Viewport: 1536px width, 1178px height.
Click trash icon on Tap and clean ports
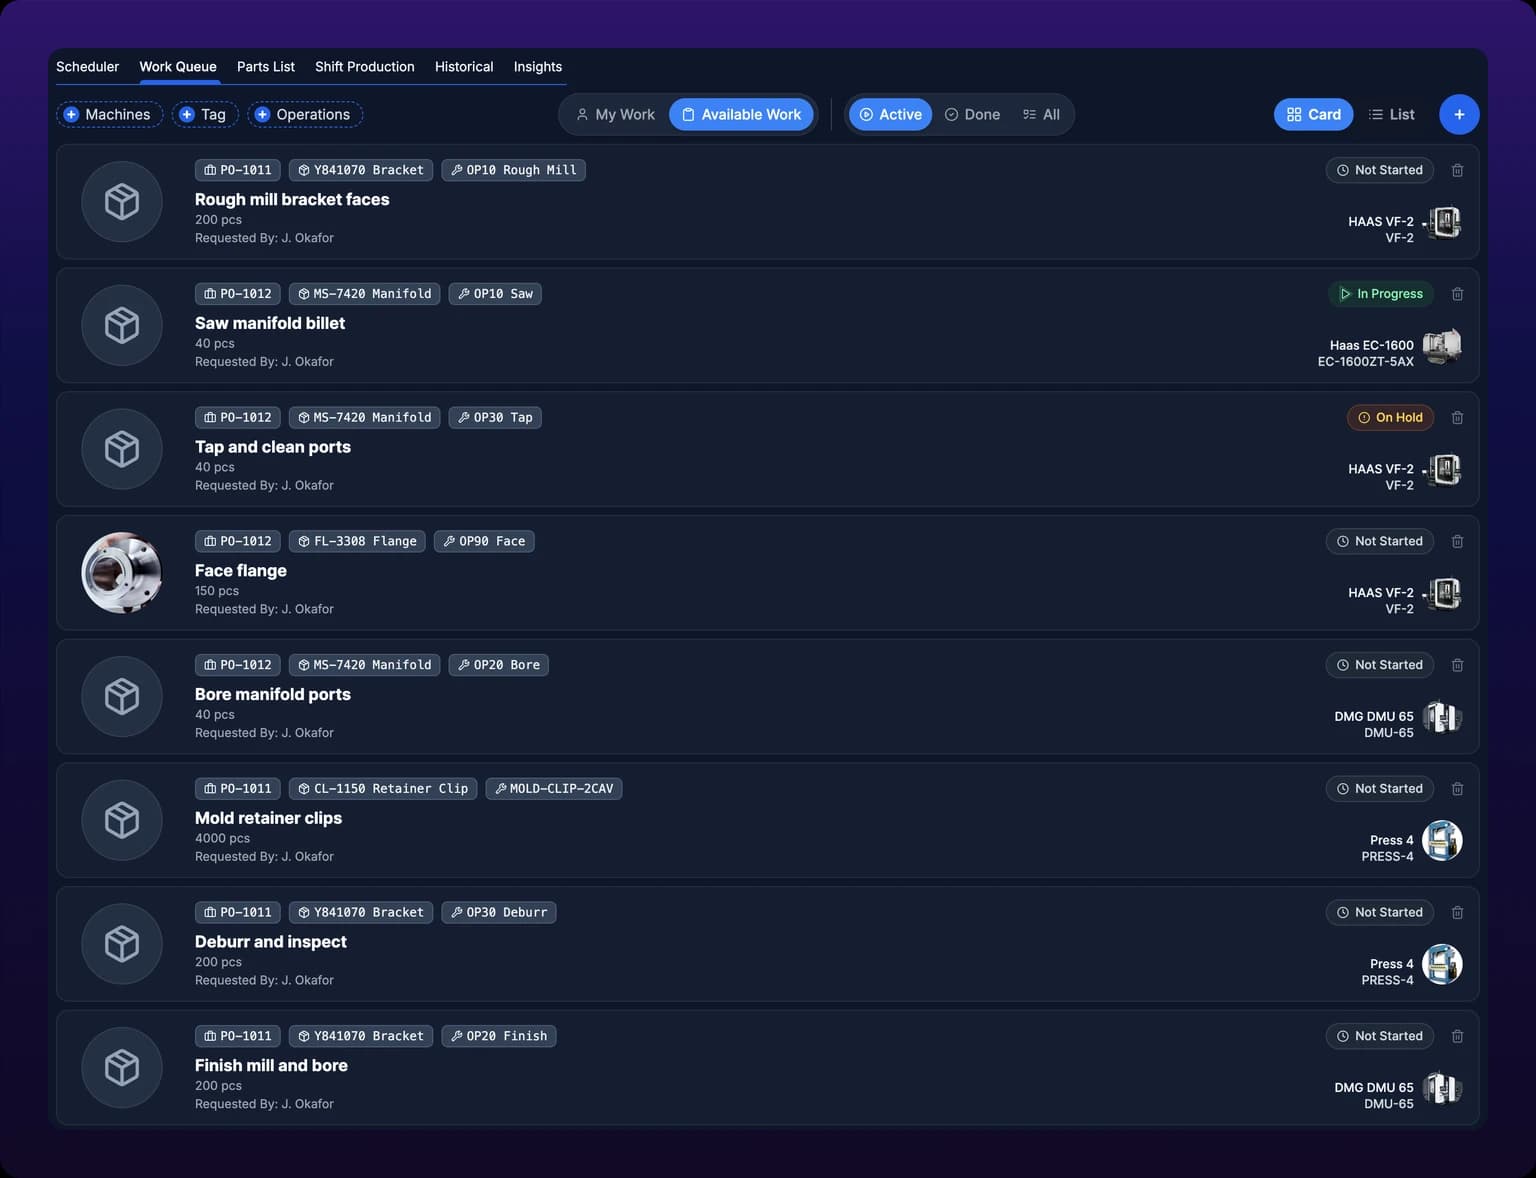pyautogui.click(x=1457, y=418)
